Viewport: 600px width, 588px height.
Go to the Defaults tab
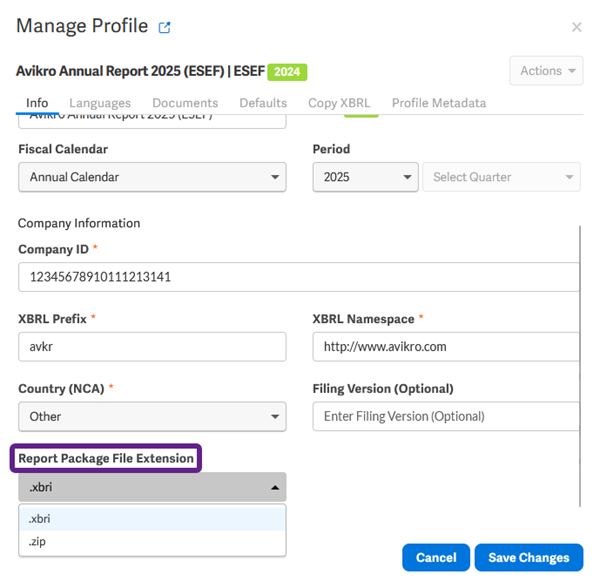pos(263,103)
